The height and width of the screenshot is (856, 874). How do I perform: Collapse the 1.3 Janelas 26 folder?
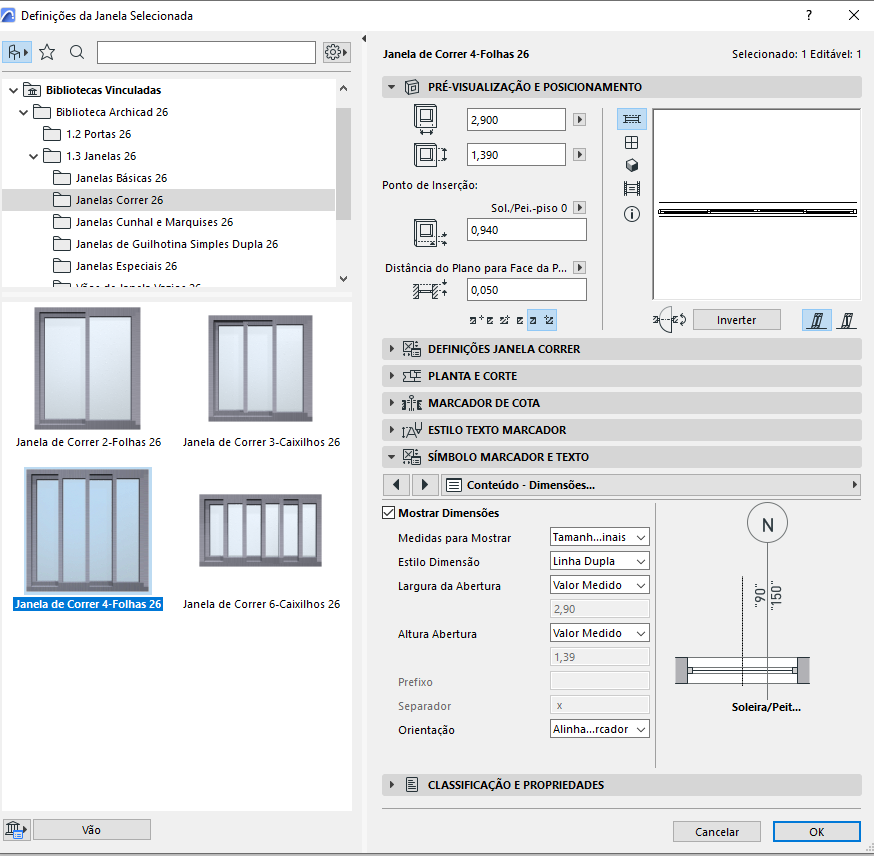(x=33, y=156)
